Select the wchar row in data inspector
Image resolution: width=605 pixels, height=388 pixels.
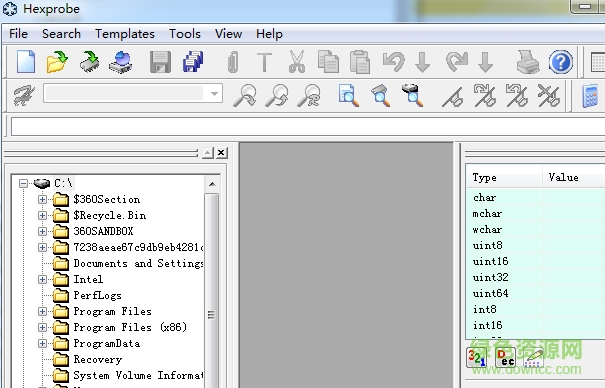pyautogui.click(x=536, y=229)
